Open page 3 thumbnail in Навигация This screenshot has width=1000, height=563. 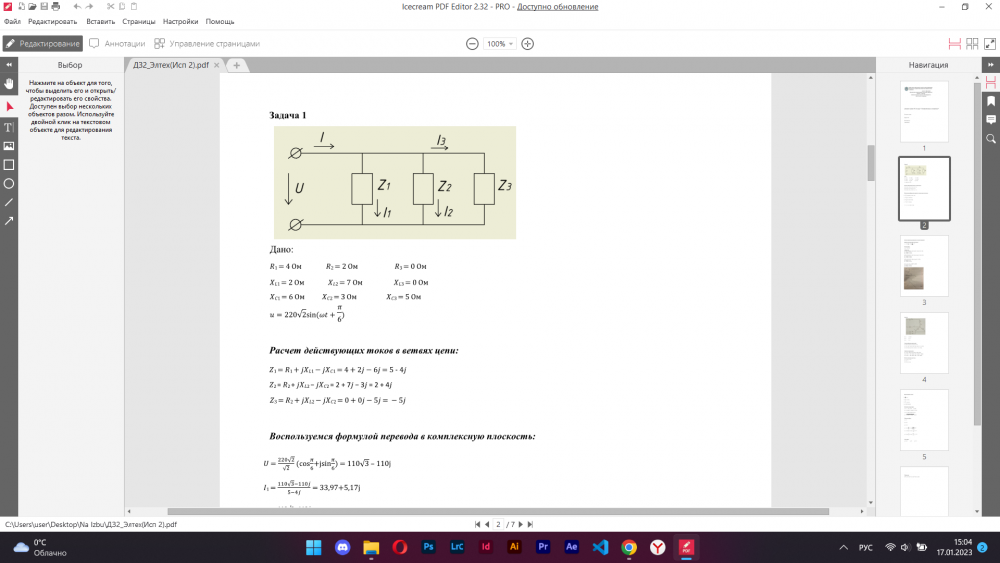click(x=924, y=266)
